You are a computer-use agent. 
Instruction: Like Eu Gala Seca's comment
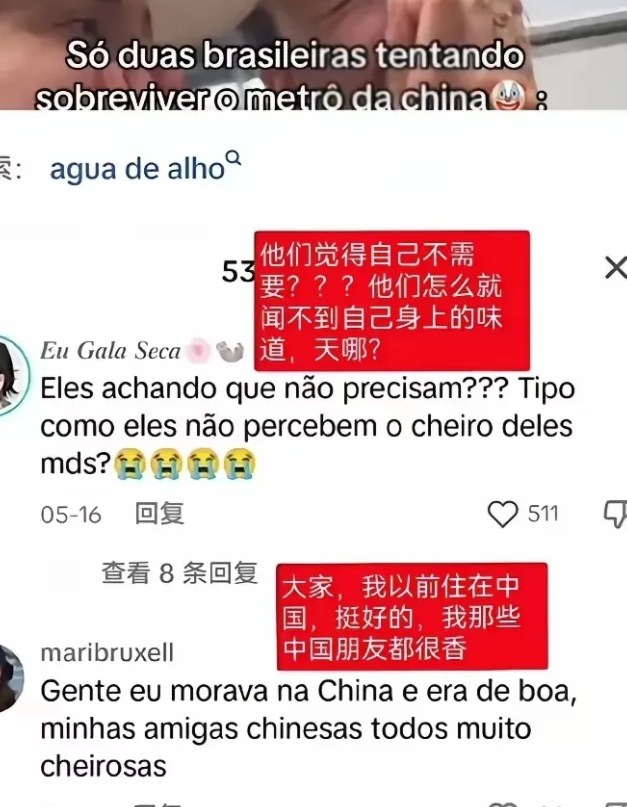point(502,514)
